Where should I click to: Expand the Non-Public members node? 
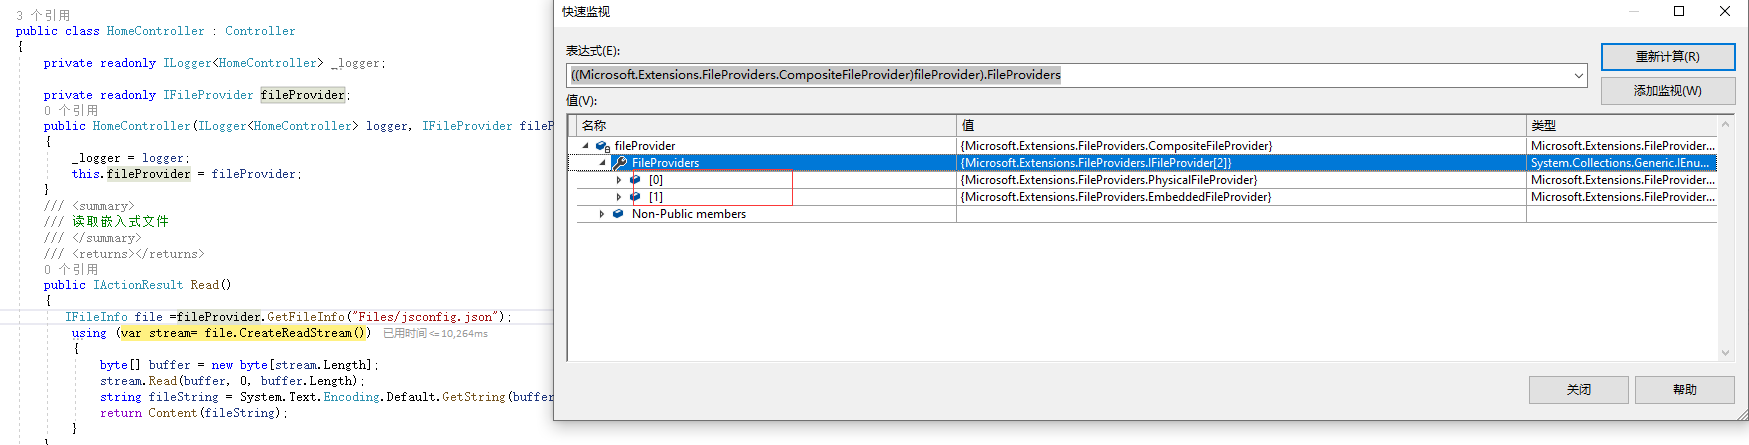click(x=601, y=214)
